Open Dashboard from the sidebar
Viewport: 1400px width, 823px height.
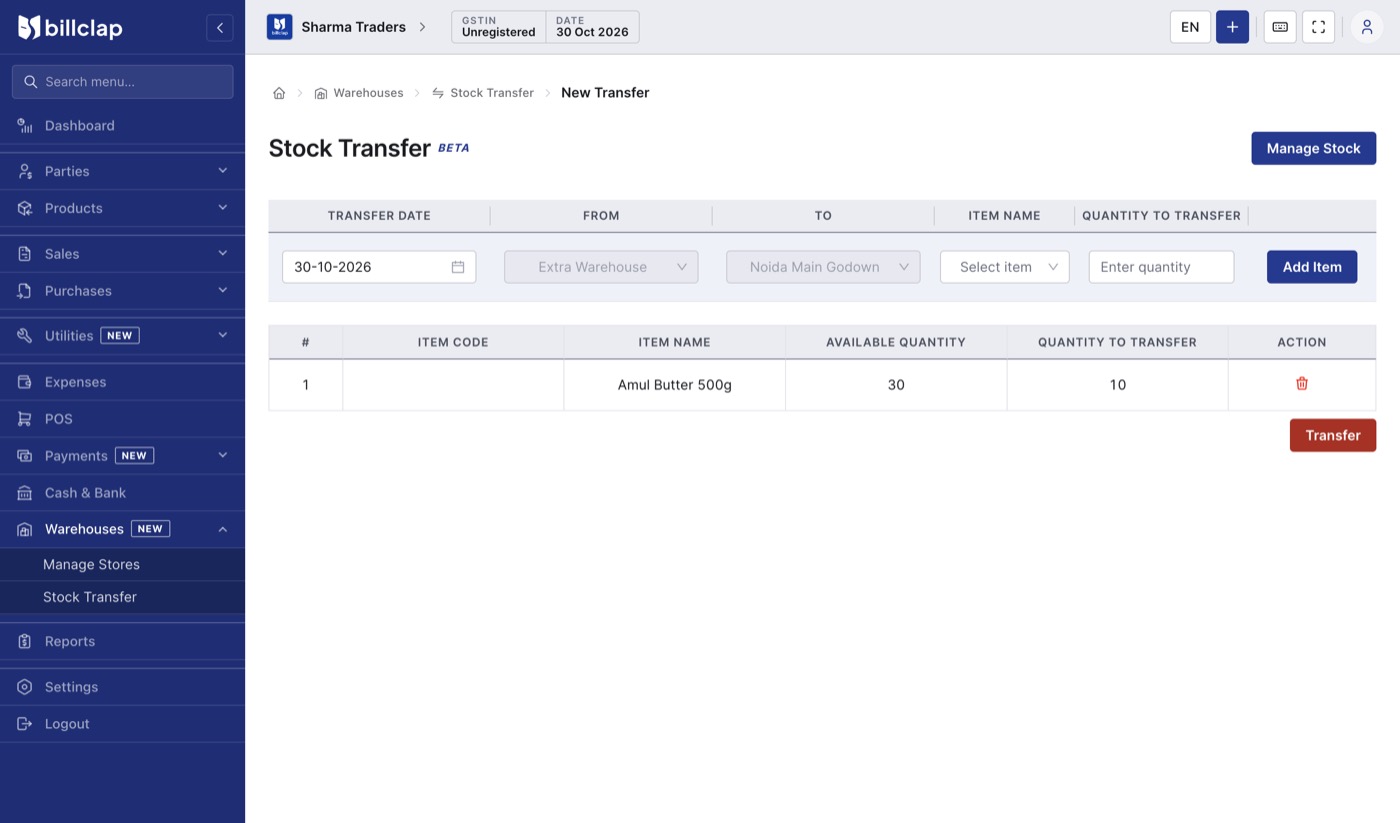tap(122, 125)
